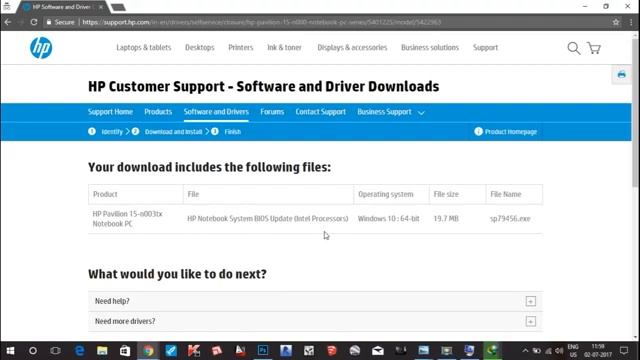Open Kaspersky from the taskbar
The height and width of the screenshot is (360, 640).
coord(194,351)
